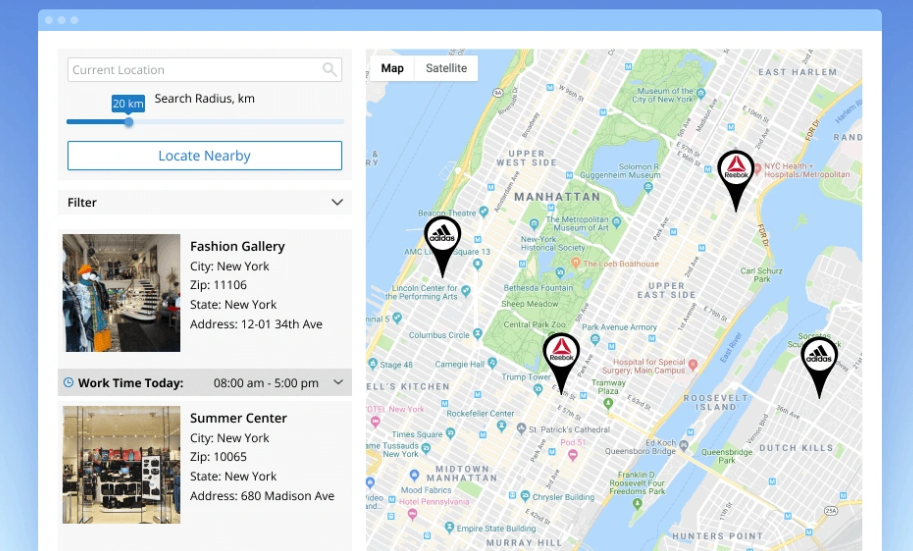Viewport: 913px width, 551px height.
Task: Click the Metropolitan Museum of Art marker
Action: [617, 222]
